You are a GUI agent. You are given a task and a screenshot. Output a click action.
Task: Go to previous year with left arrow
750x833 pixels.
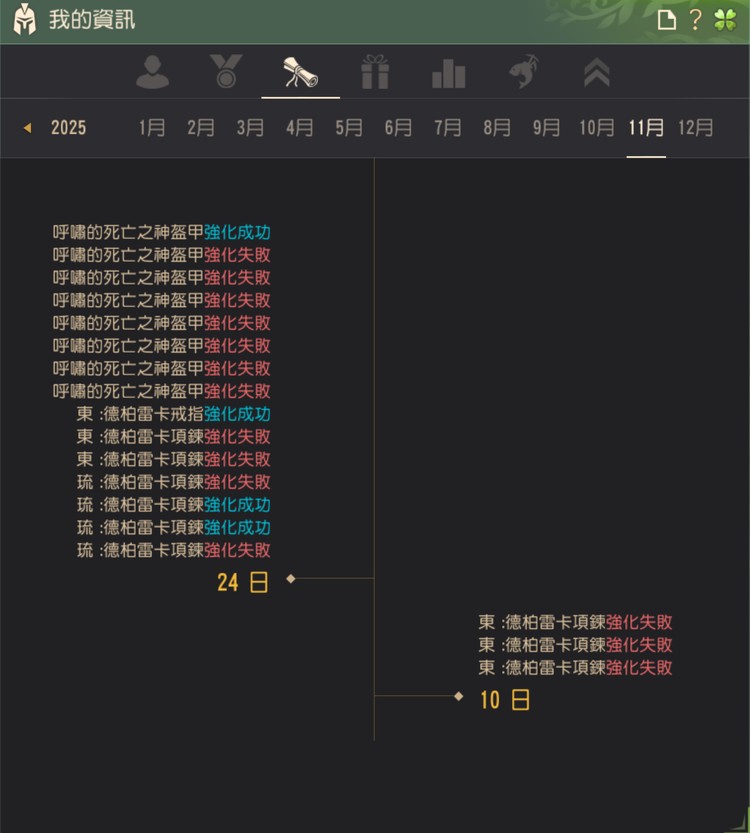[x=28, y=128]
